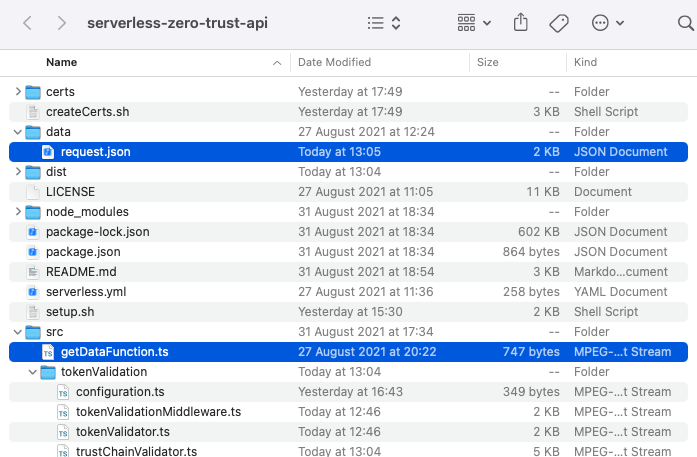Screen dimensions: 697x457
Task: Click the Markdo...cument kind value
Action: pos(621,272)
